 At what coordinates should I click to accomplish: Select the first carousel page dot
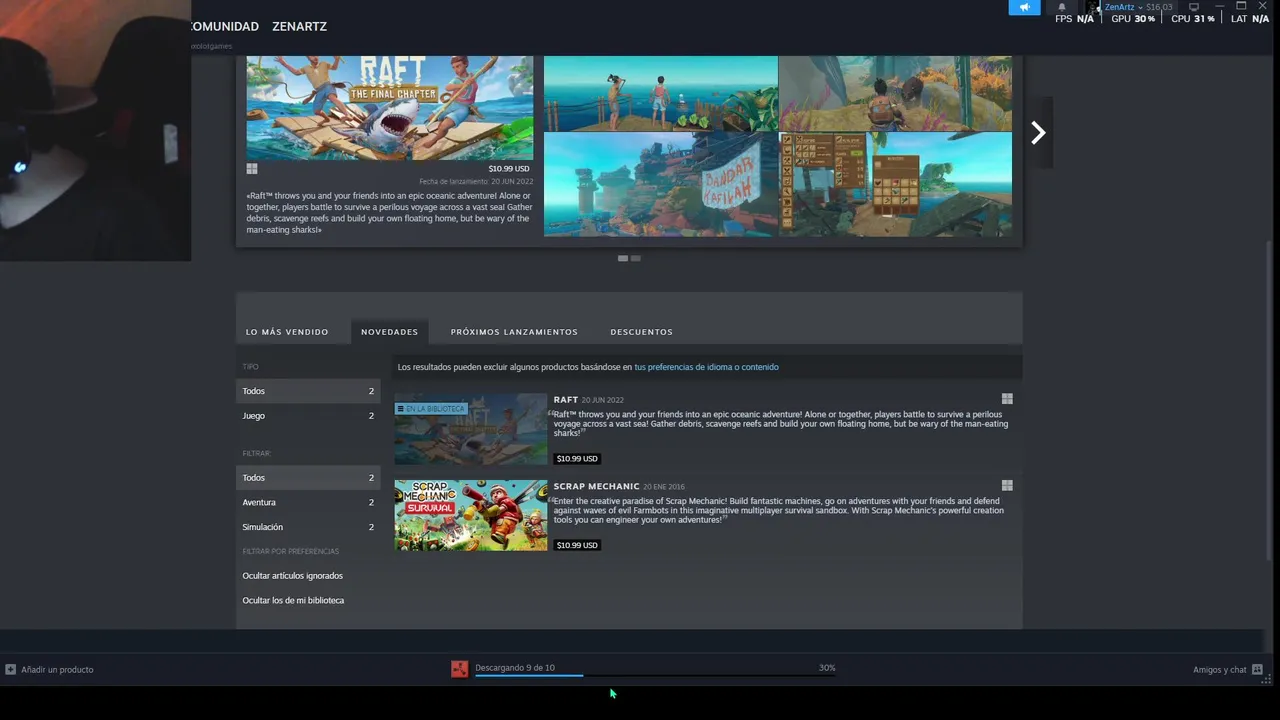tap(623, 258)
